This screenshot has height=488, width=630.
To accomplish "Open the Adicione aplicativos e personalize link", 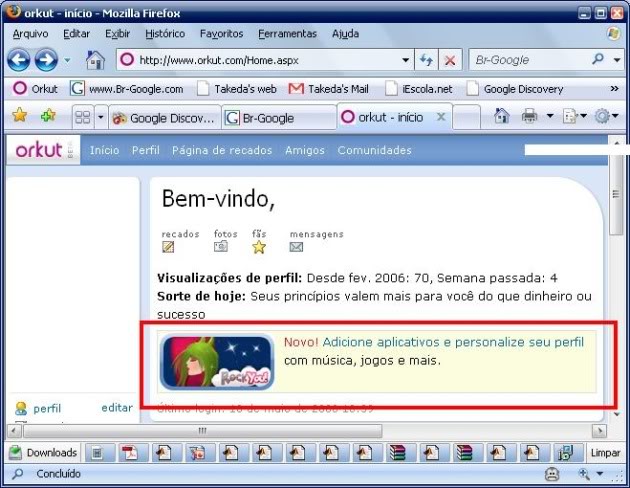I will pos(453,342).
